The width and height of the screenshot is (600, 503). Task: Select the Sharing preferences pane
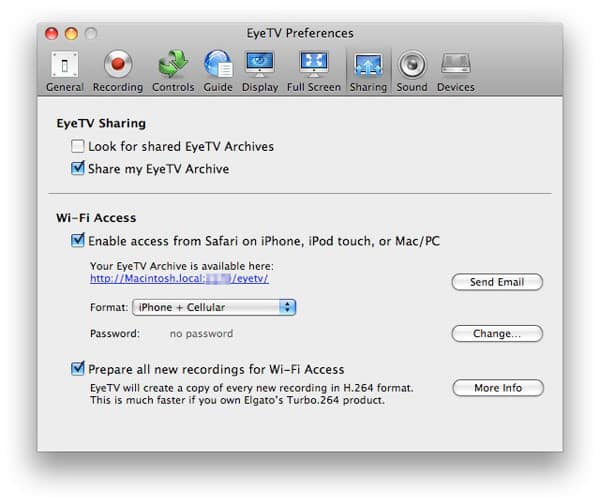(x=368, y=72)
